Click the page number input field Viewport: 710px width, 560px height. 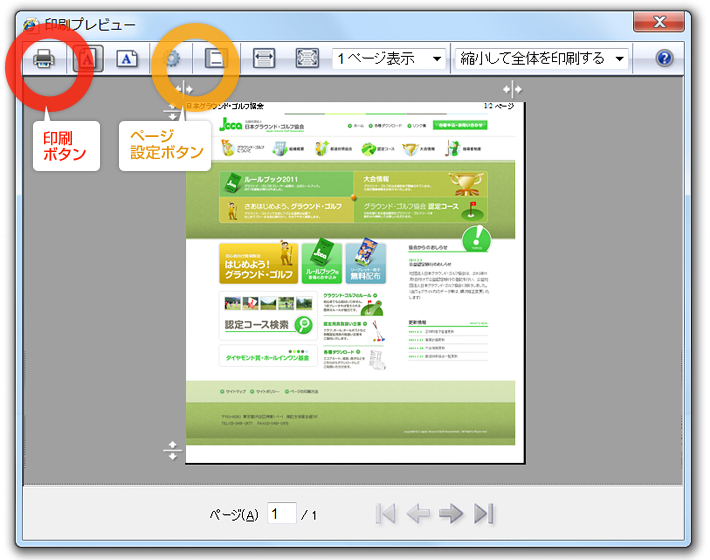click(281, 514)
